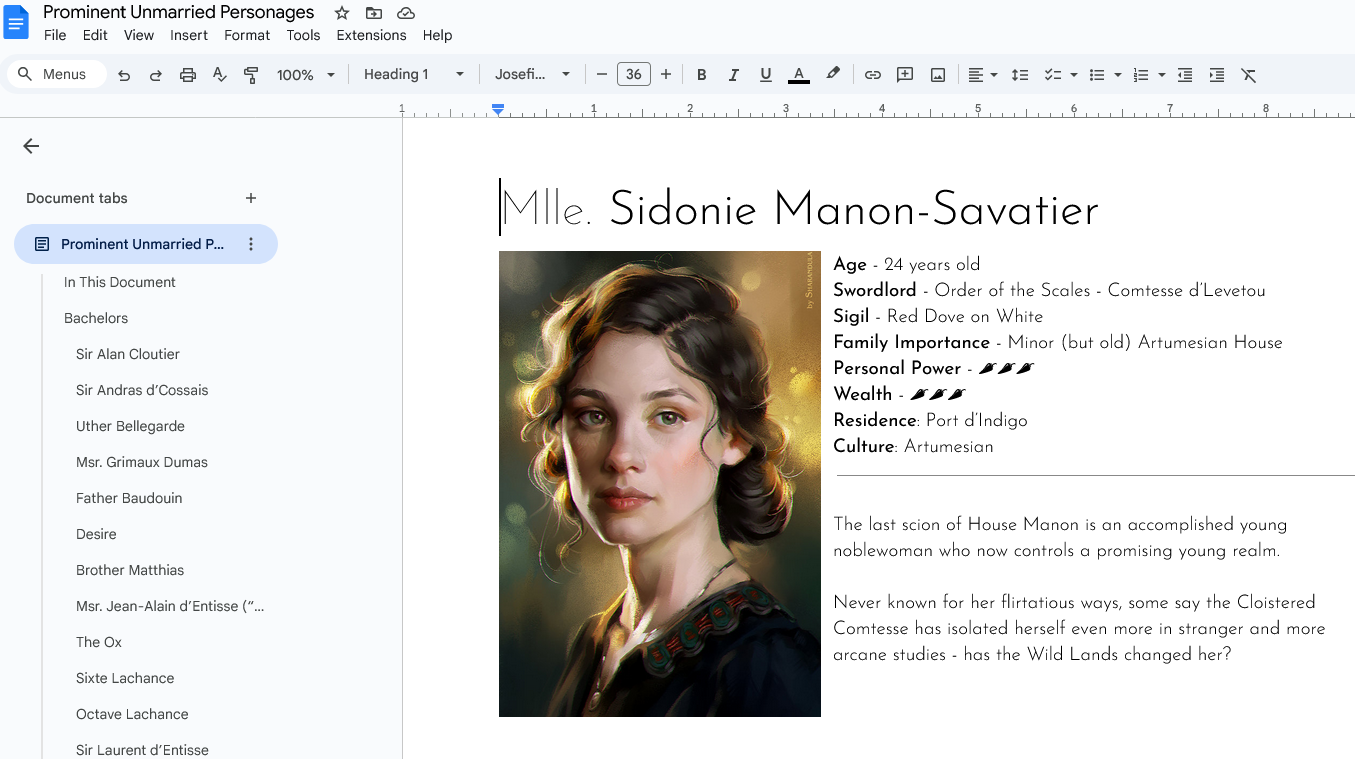Open the text color picker
The image size is (1355, 759).
798,75
